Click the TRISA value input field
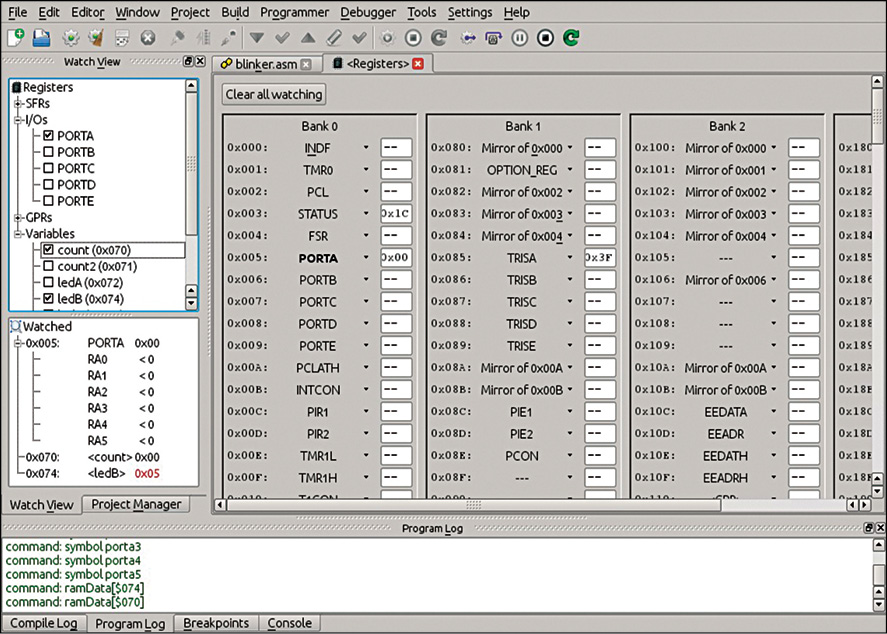Viewport: 887px width, 634px height. click(x=600, y=258)
